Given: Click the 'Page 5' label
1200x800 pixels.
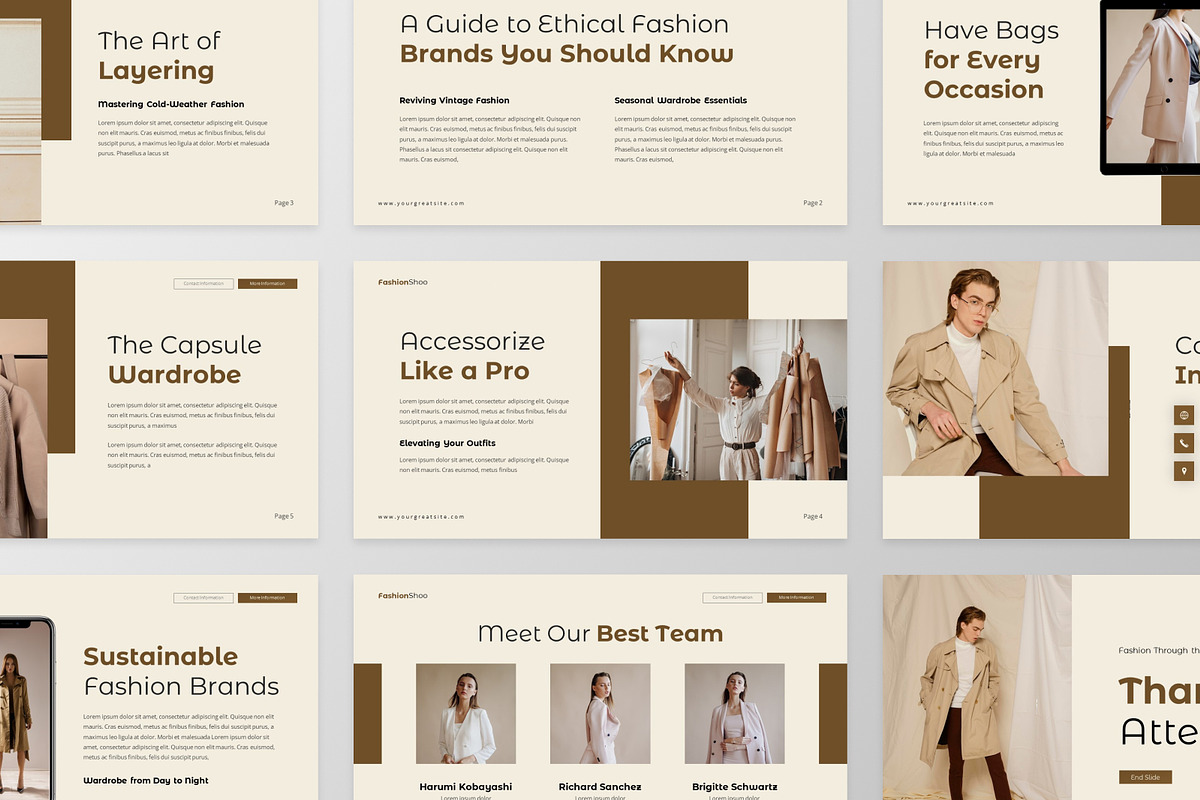Looking at the screenshot, I should coord(284,517).
